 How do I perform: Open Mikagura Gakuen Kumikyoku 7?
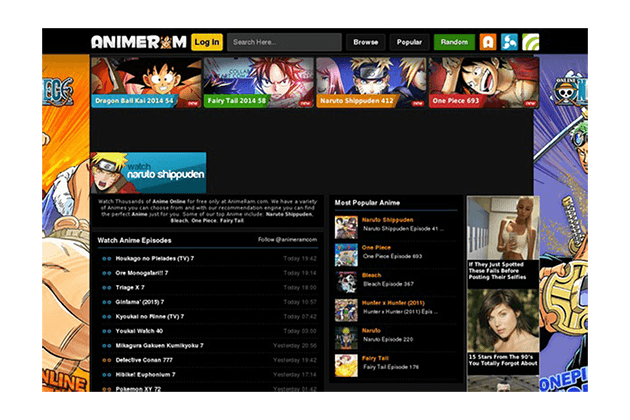click(160, 345)
